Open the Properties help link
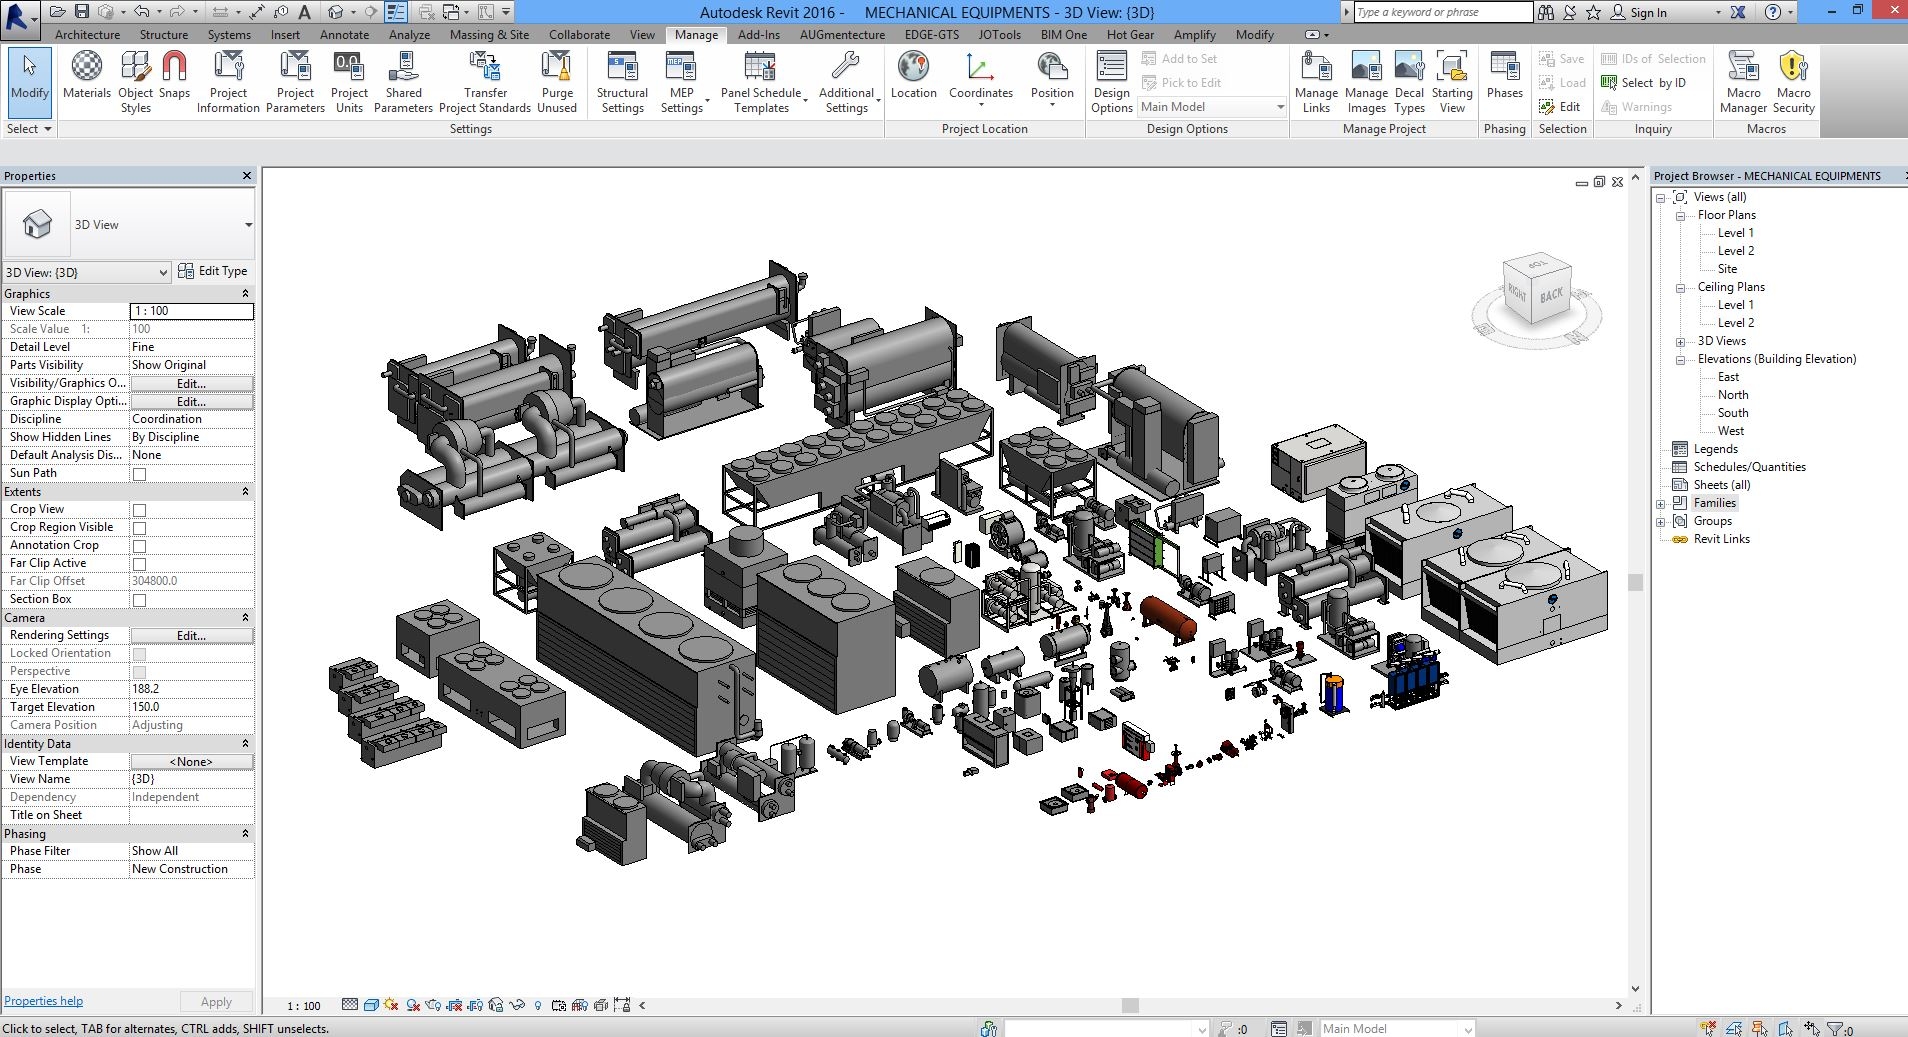 (43, 1000)
